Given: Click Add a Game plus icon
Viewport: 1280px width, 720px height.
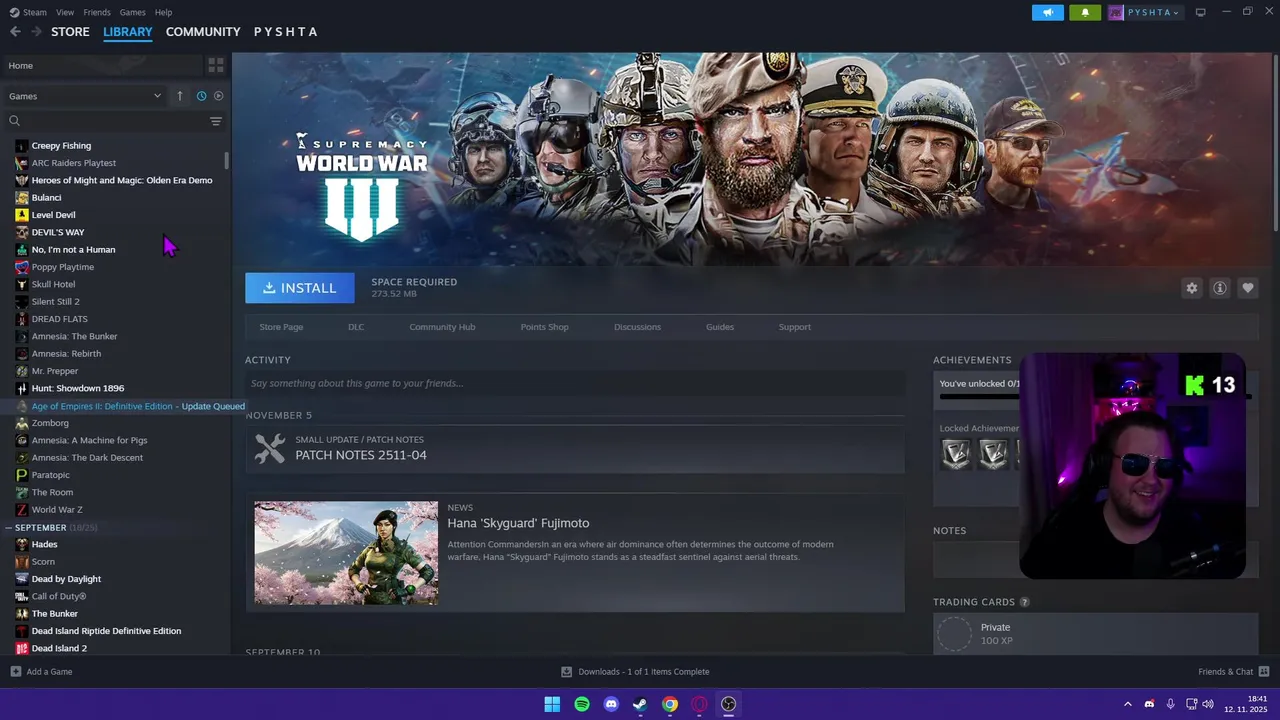Looking at the screenshot, I should pos(15,672).
